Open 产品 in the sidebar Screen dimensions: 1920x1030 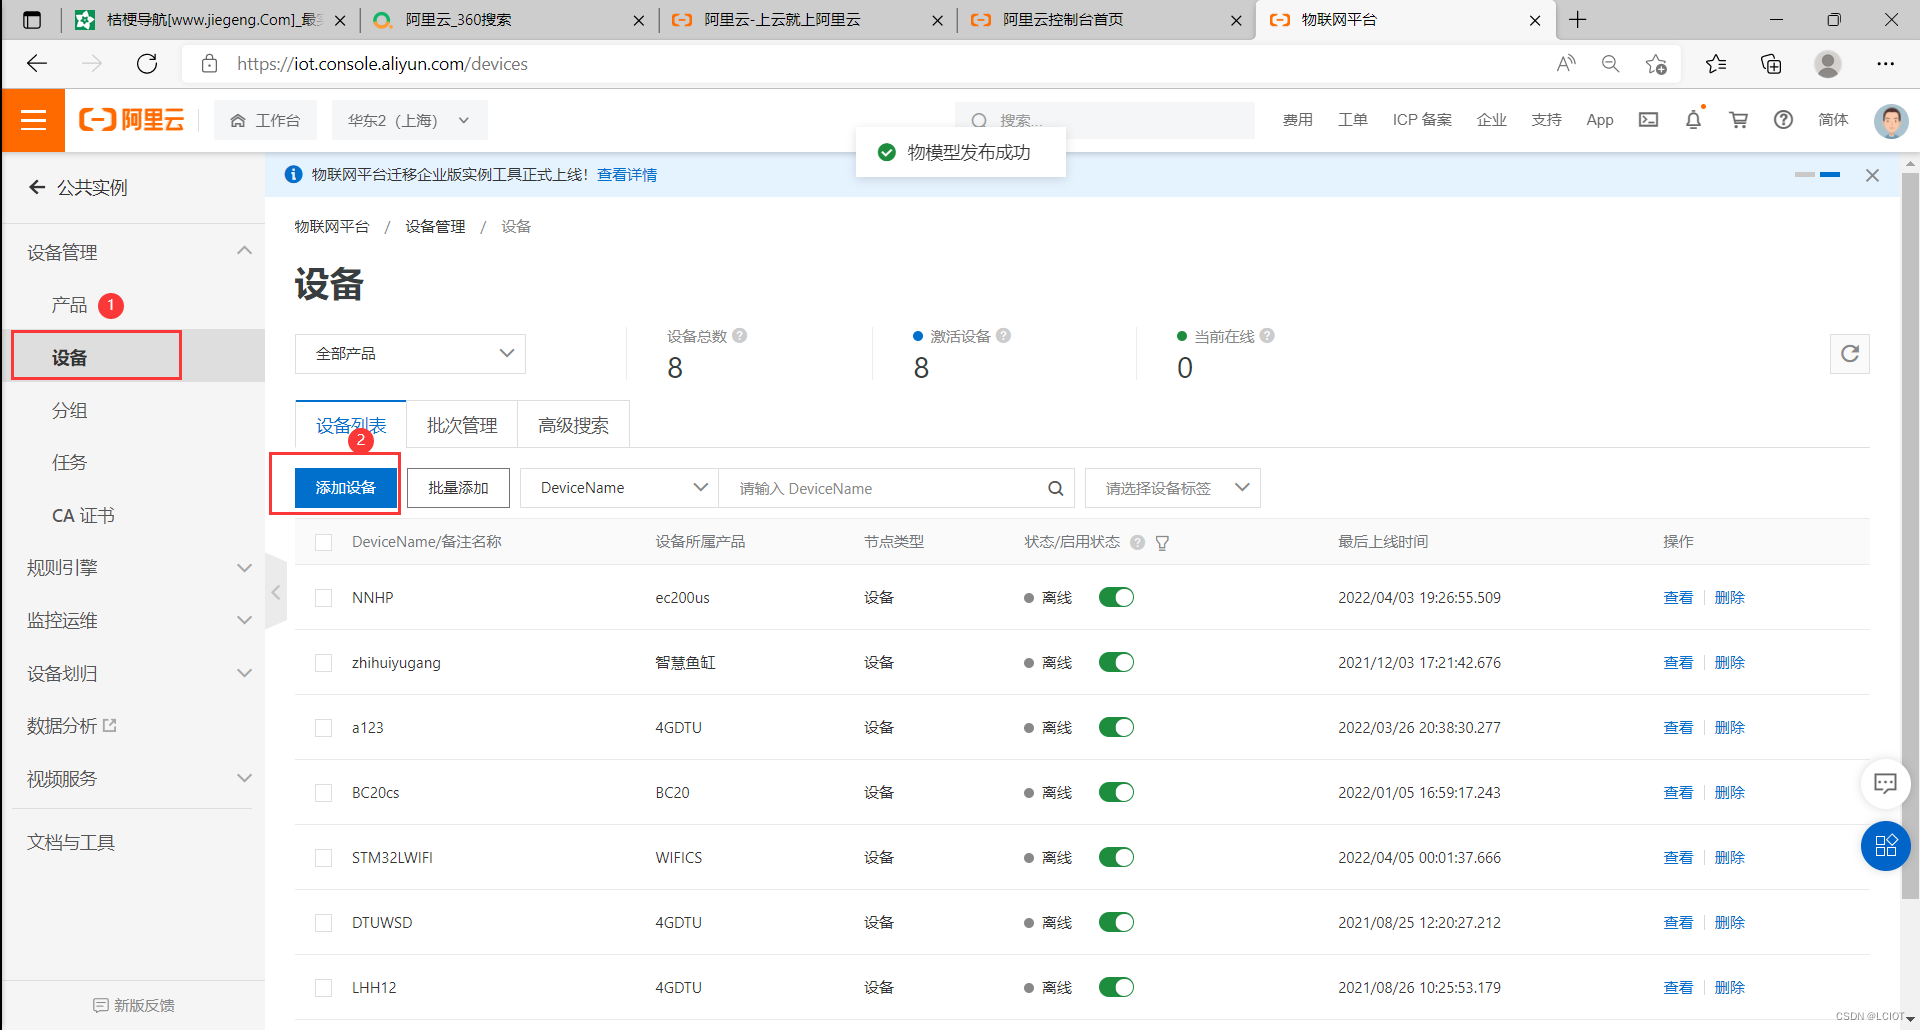coord(69,305)
